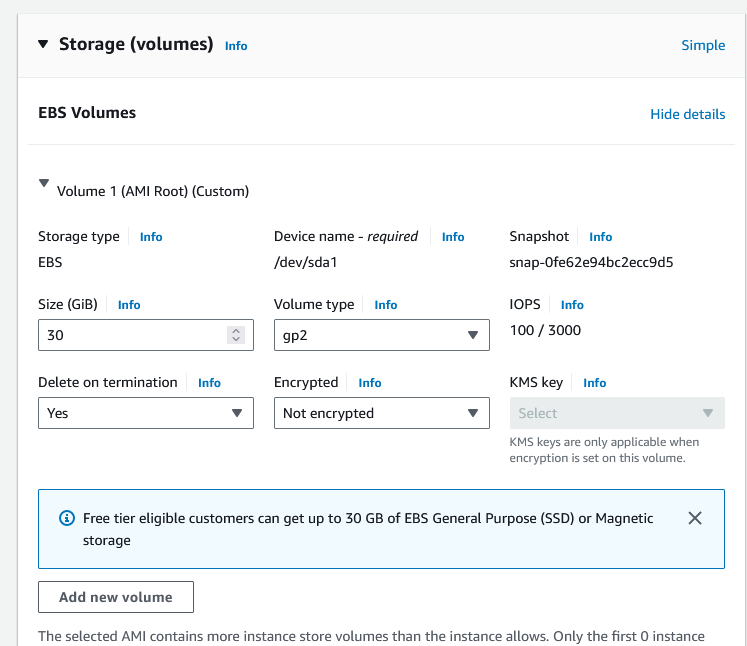The image size is (747, 646).
Task: Open the Delete on termination dropdown
Action: [145, 413]
